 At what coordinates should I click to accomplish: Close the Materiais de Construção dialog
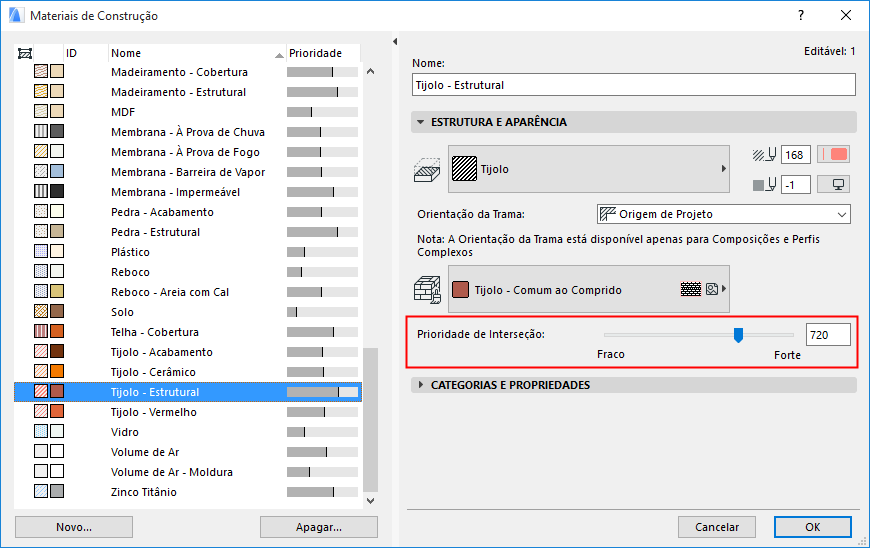[846, 16]
